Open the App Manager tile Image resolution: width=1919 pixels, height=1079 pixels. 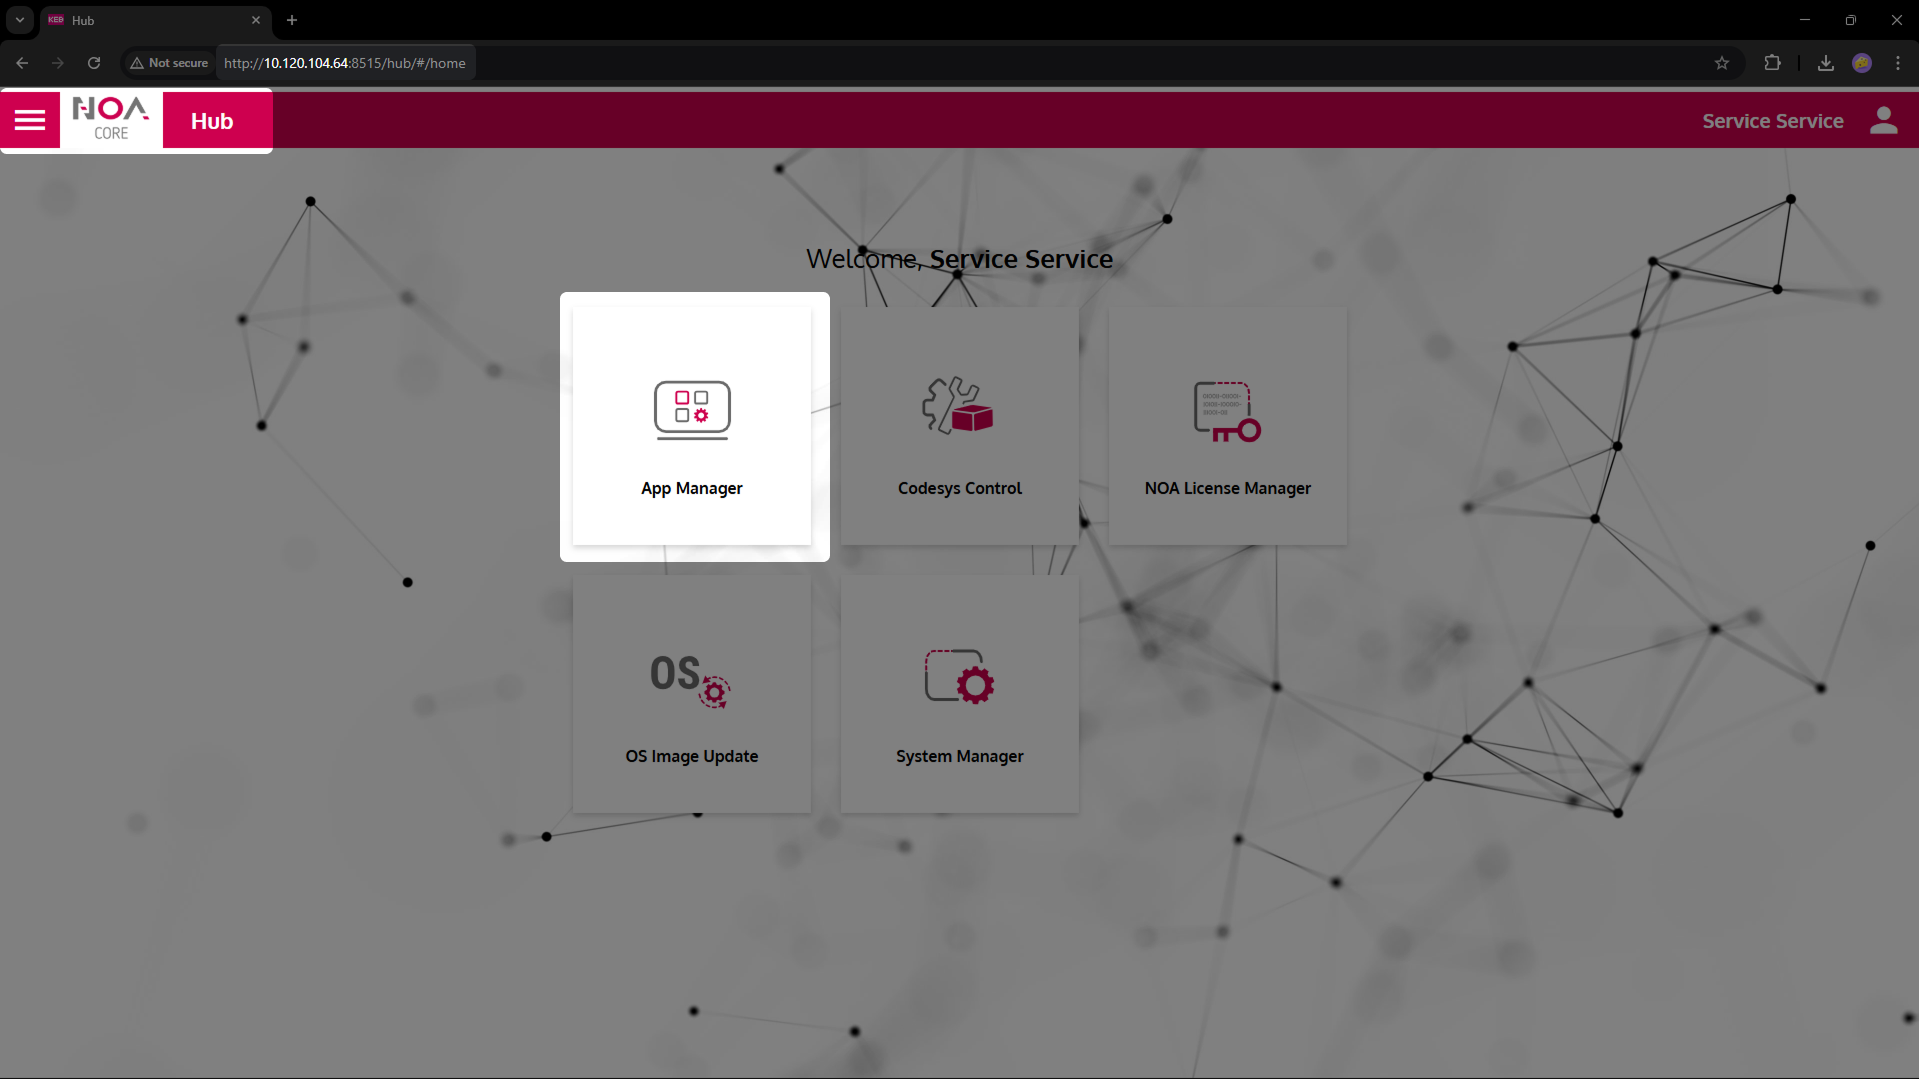[x=692, y=427]
